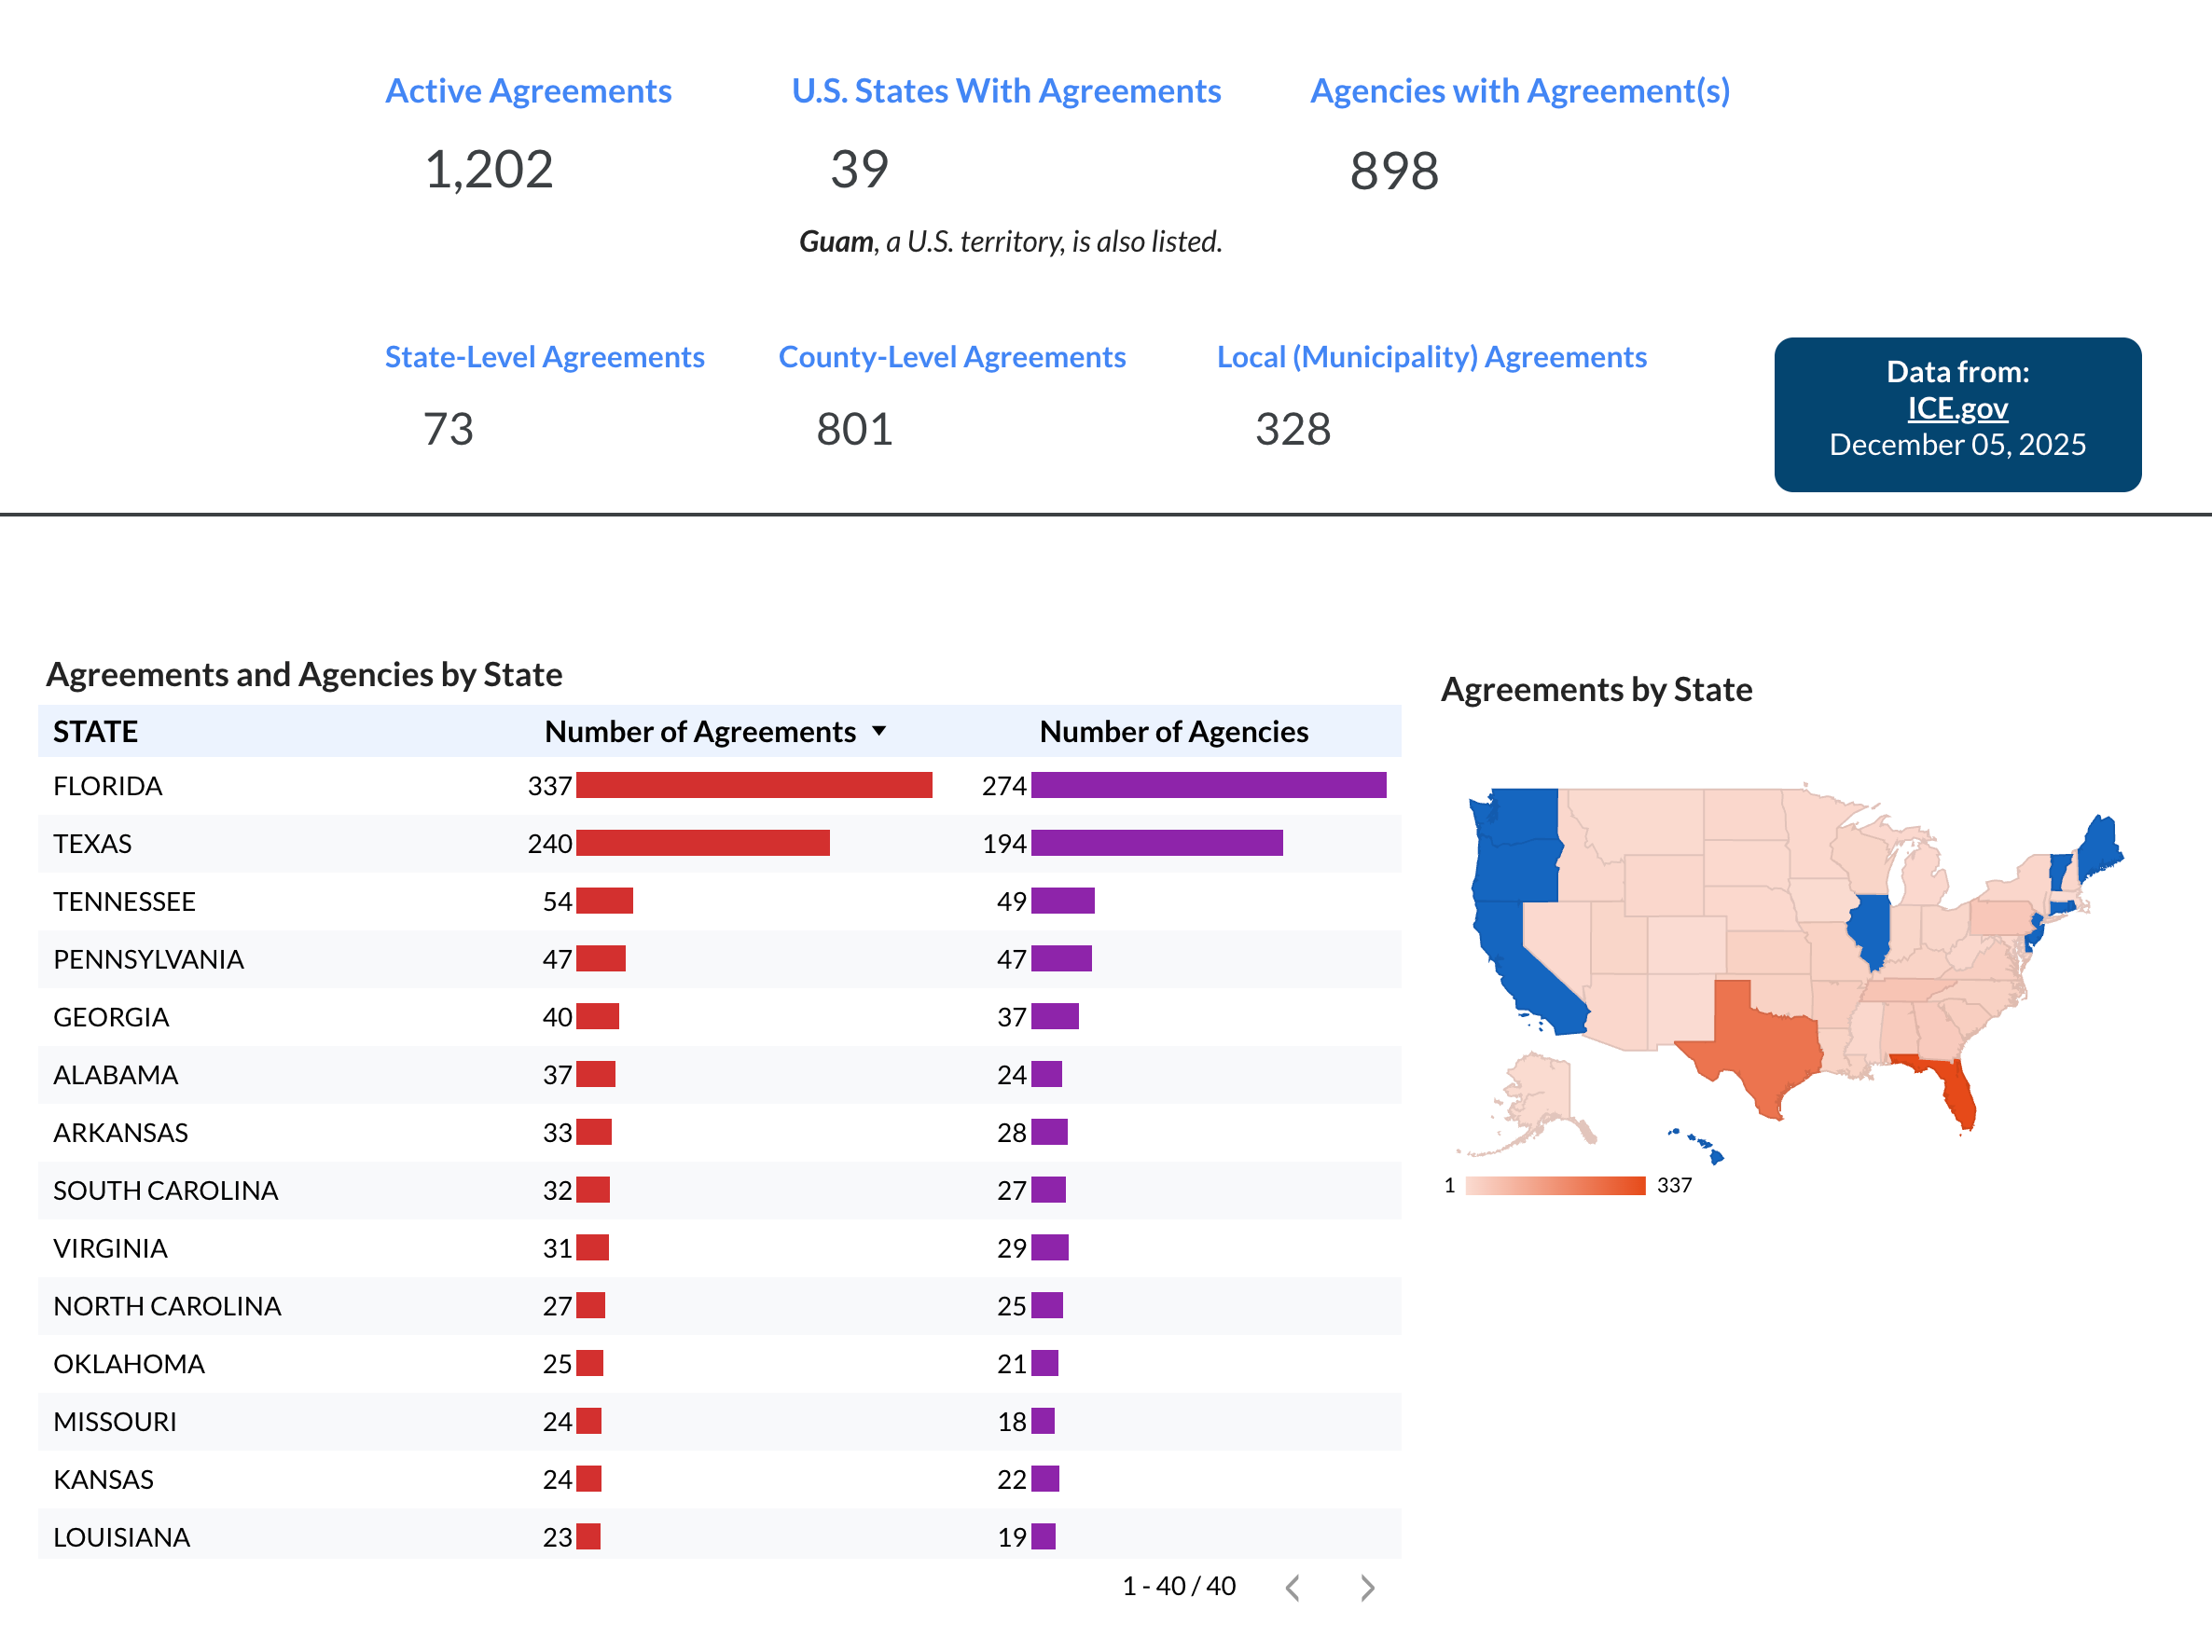The height and width of the screenshot is (1652, 2212).
Task: Click Hawaii on the map
Action: coord(1716,1156)
